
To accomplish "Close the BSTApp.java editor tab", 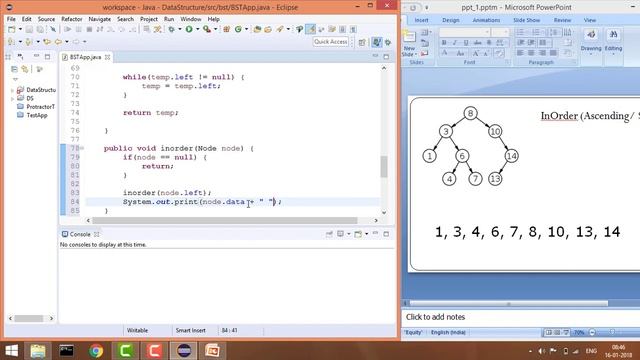I will point(107,57).
